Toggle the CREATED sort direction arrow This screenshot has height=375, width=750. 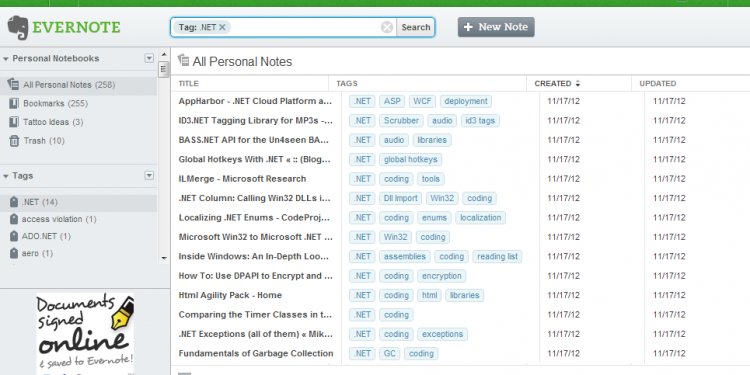coord(578,84)
